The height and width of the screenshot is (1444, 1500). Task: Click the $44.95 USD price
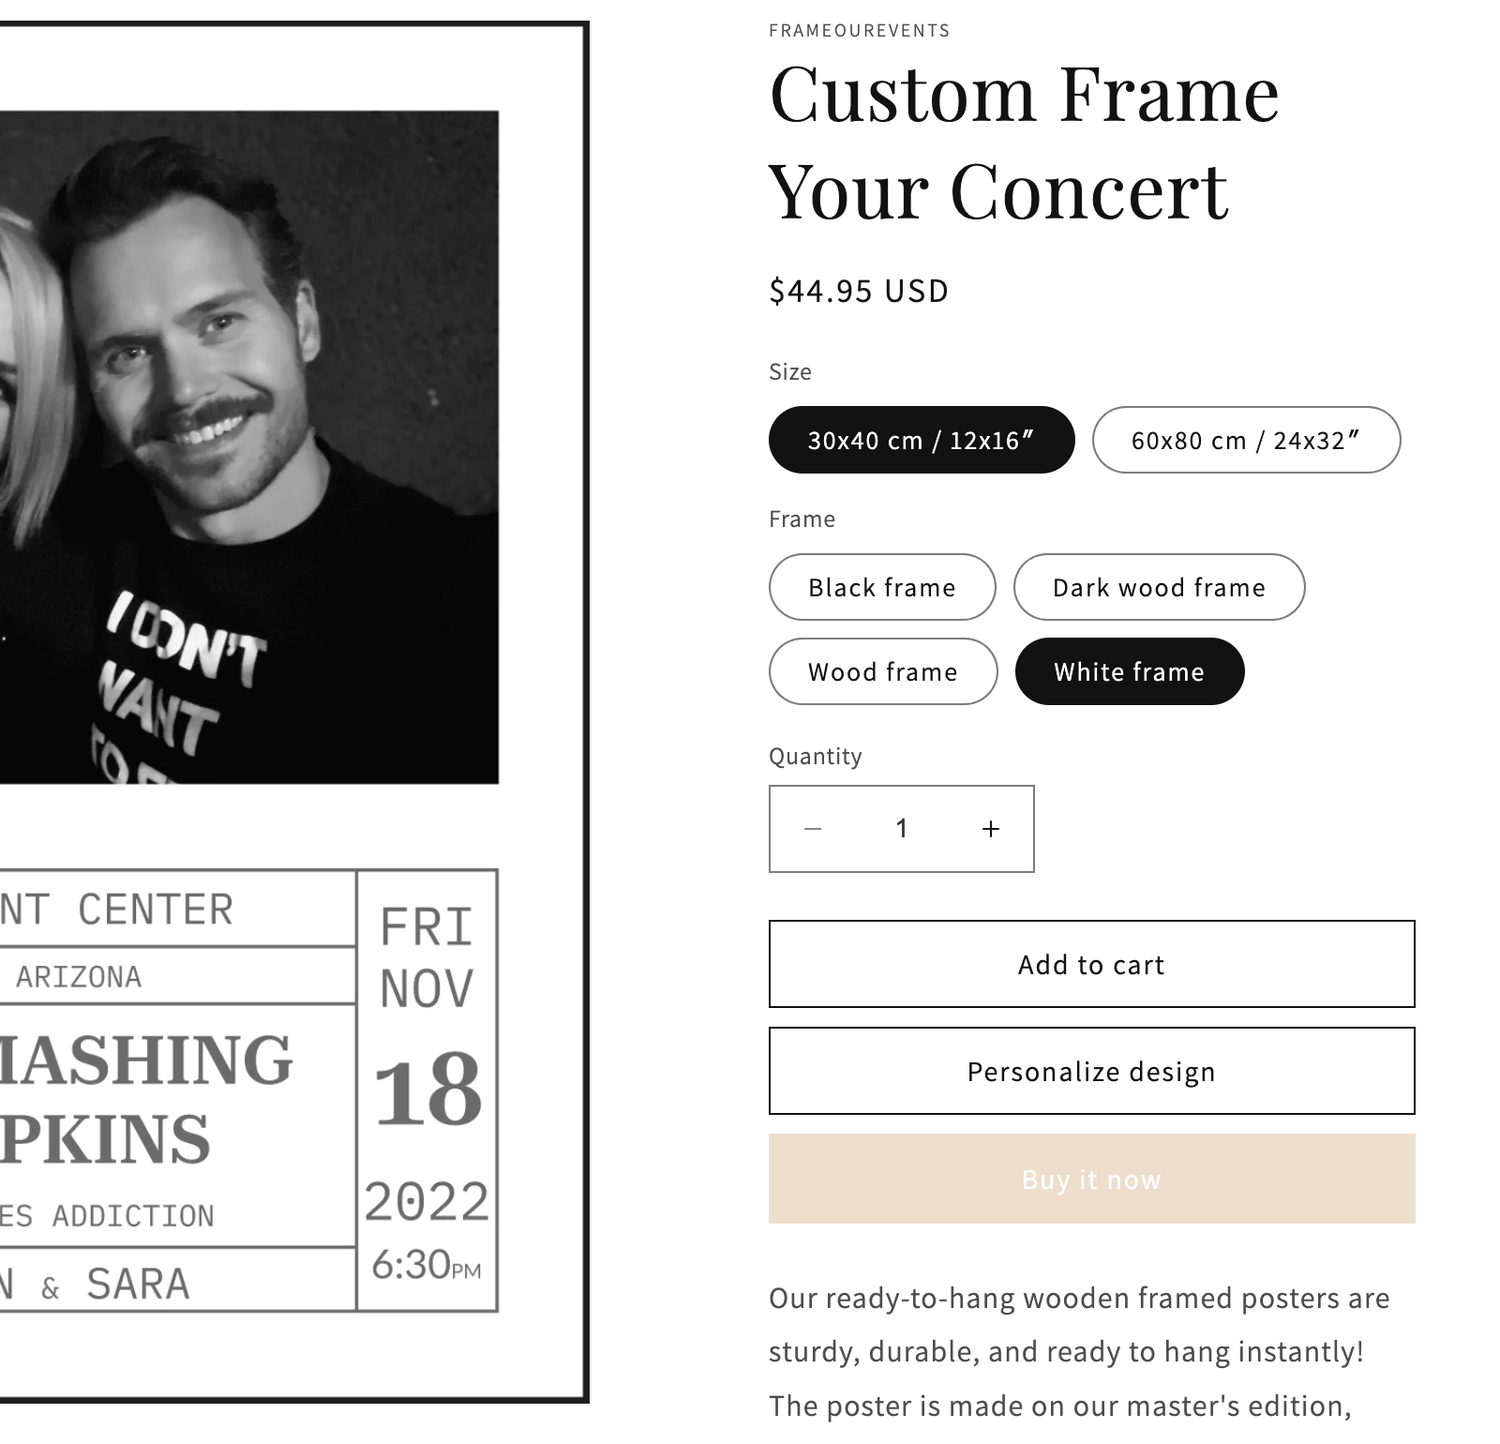(x=858, y=291)
